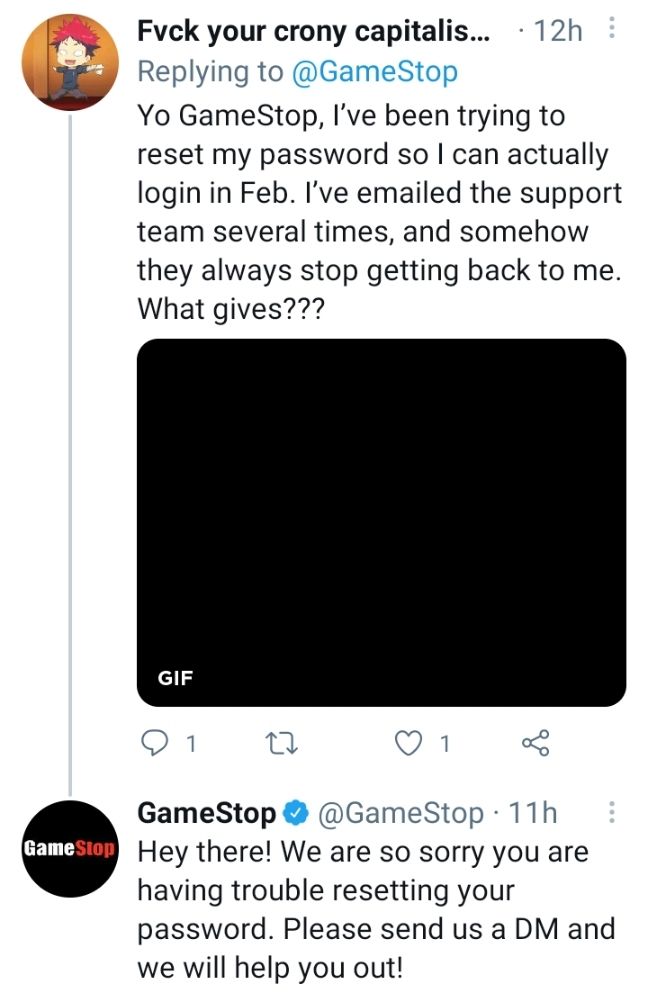646x994 pixels.
Task: Open the share icon on the tweet
Action: (534, 742)
